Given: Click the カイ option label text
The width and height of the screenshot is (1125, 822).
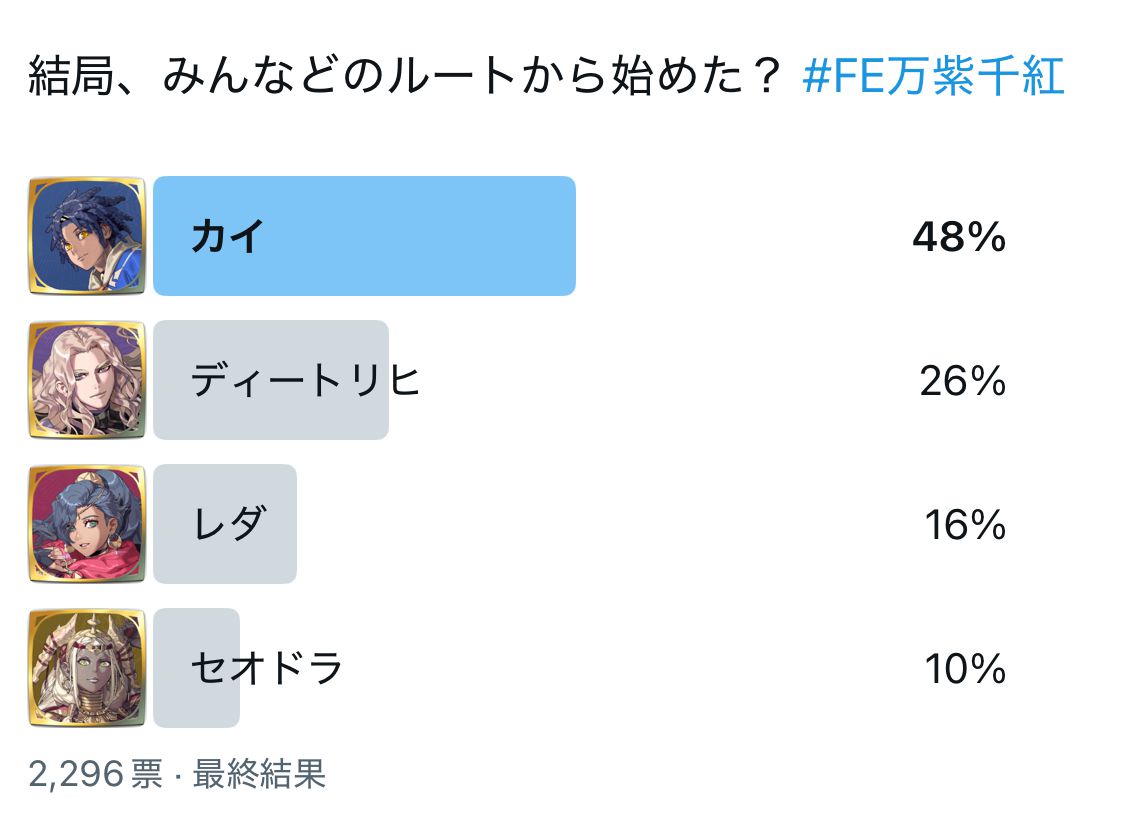Looking at the screenshot, I should click(x=227, y=236).
